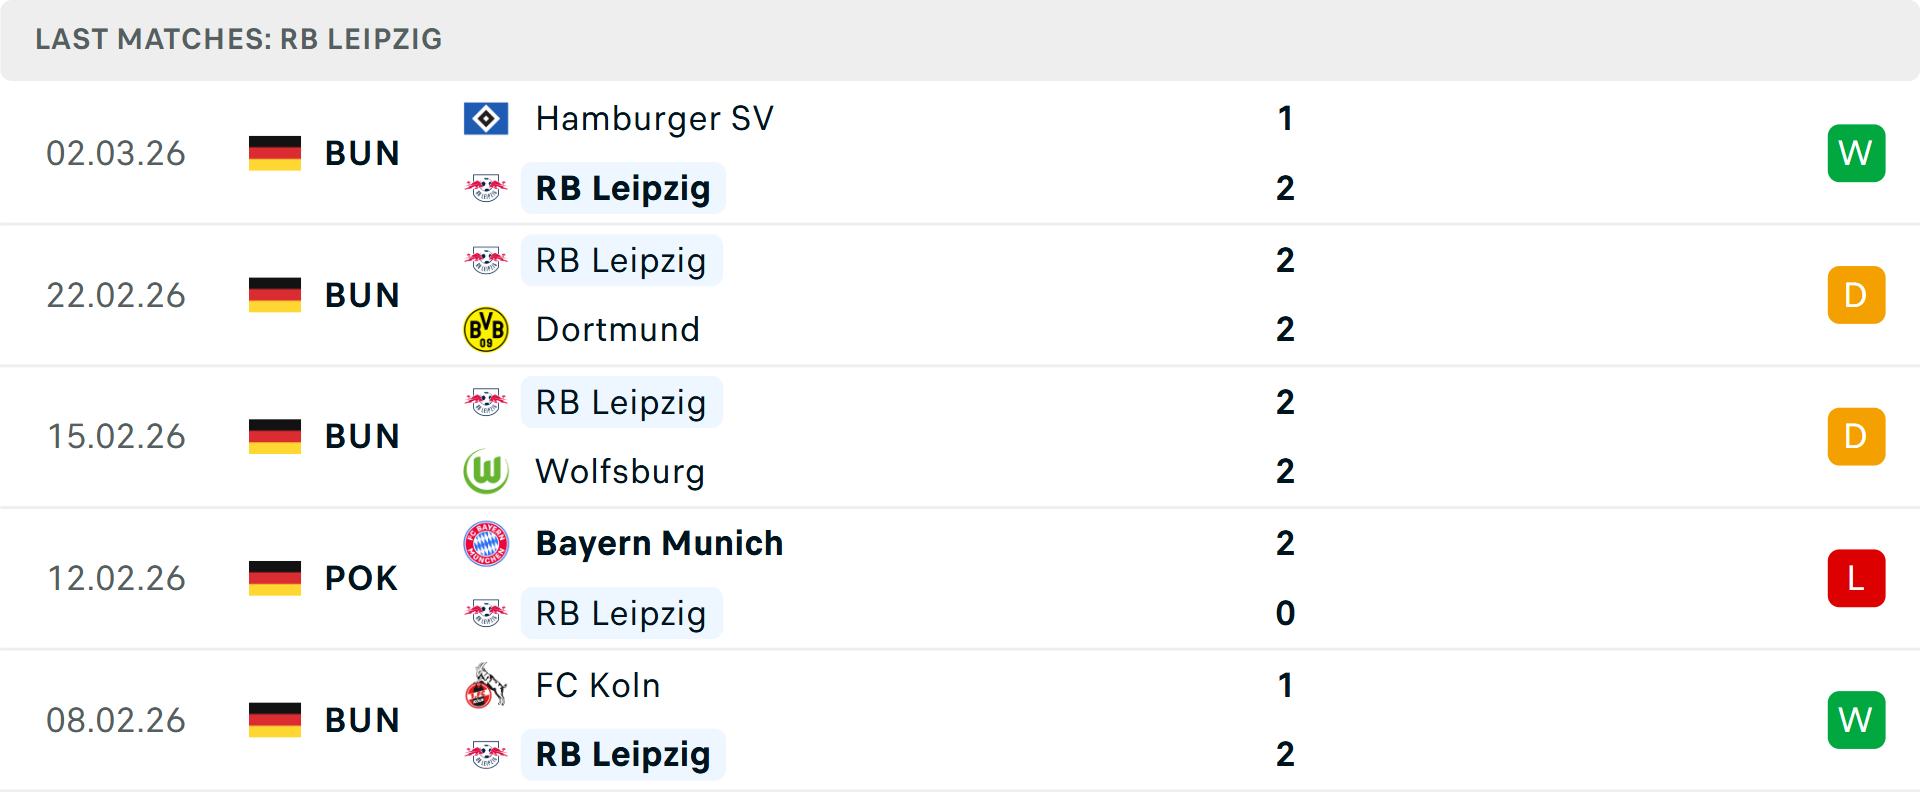The height and width of the screenshot is (792, 1920).
Task: Click the green W badge for the Hamburger SV match
Action: pos(1856,152)
